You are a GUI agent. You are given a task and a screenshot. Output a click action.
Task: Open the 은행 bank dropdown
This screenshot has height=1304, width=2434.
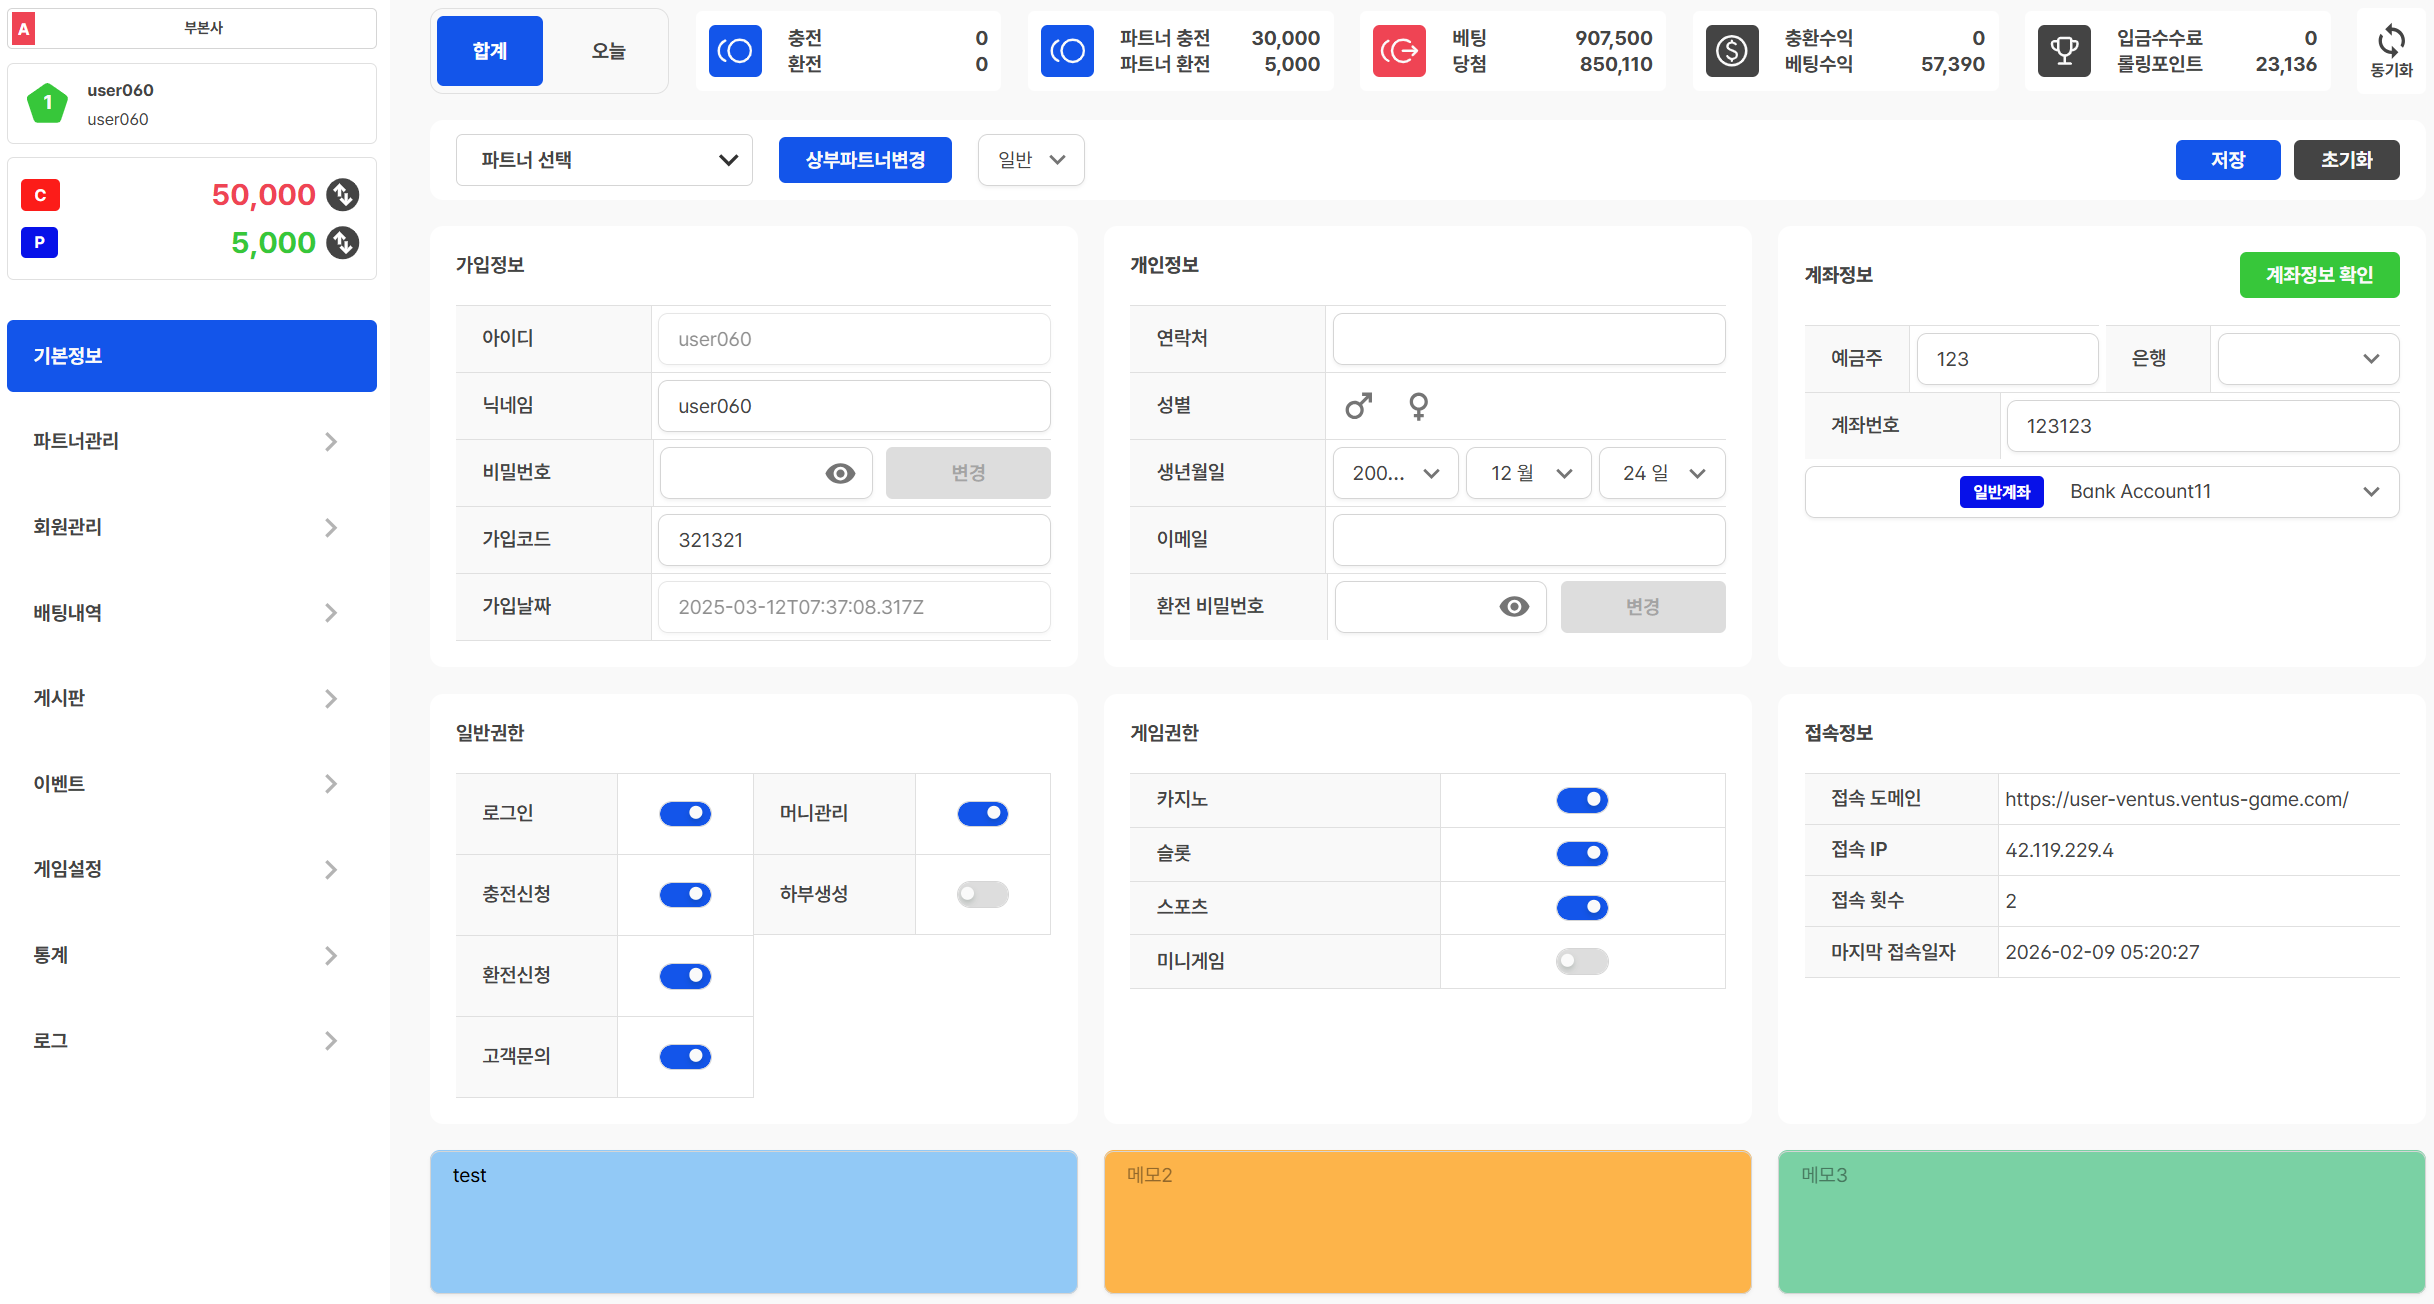click(2308, 359)
